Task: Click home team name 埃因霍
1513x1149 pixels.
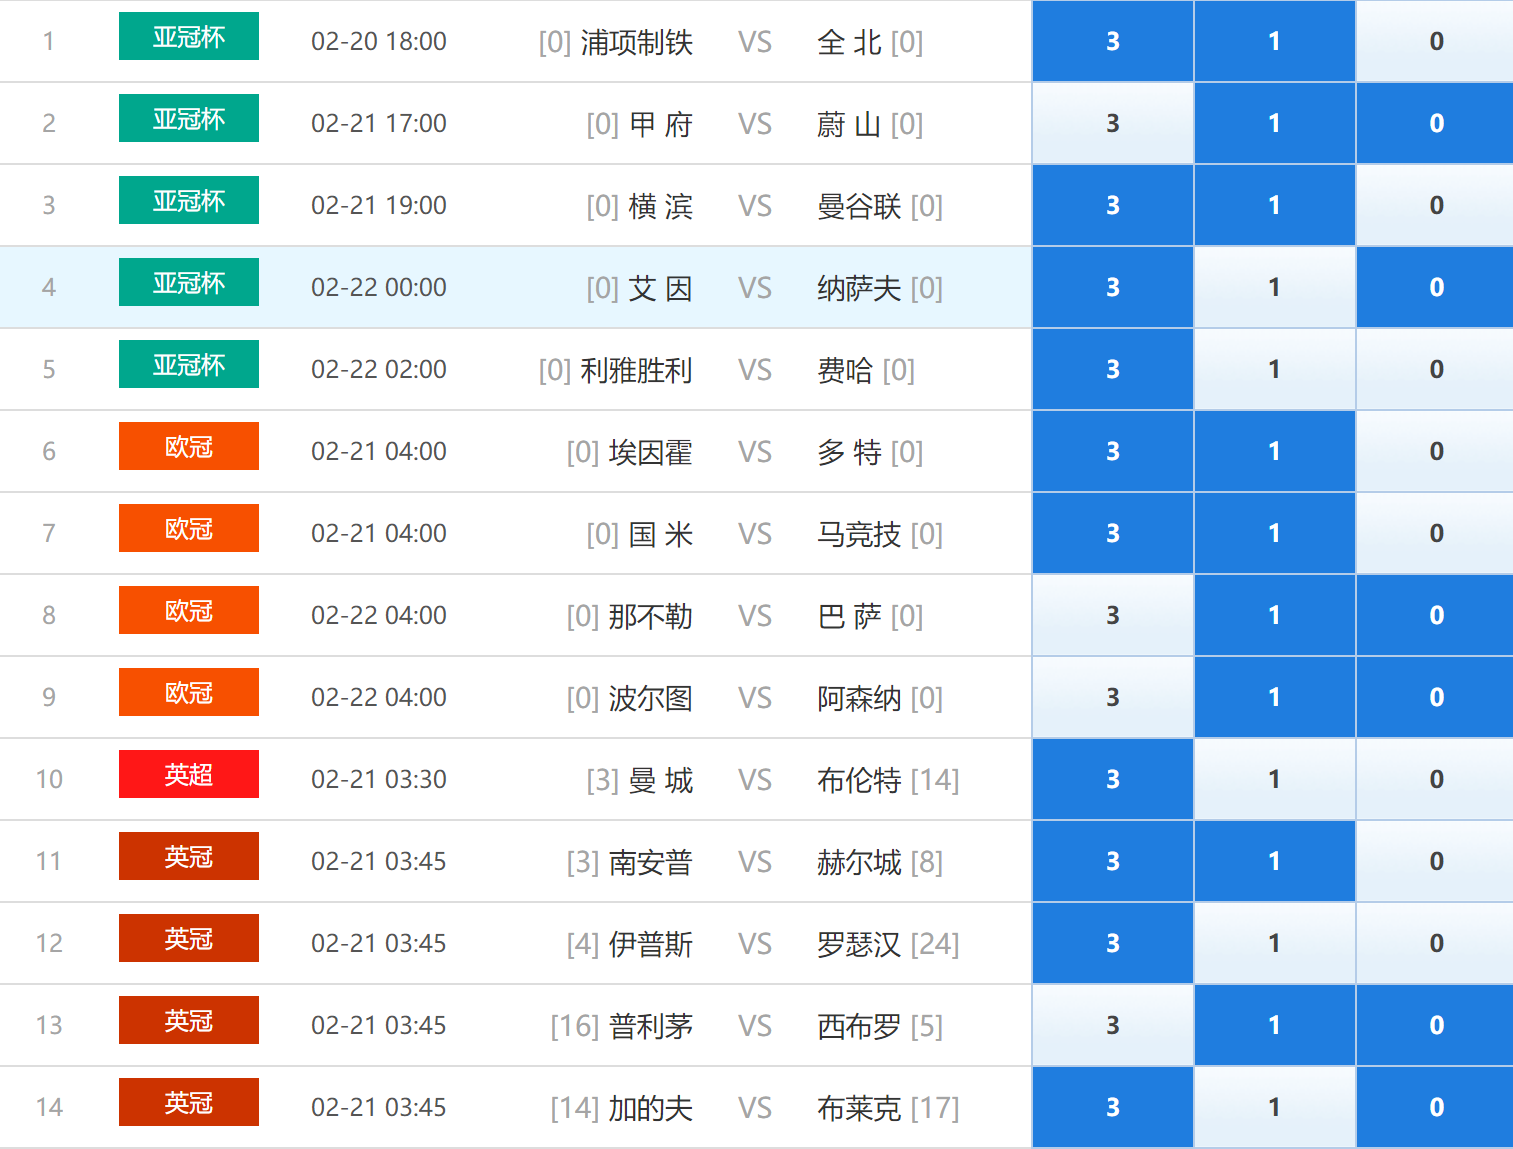Action: [x=650, y=452]
